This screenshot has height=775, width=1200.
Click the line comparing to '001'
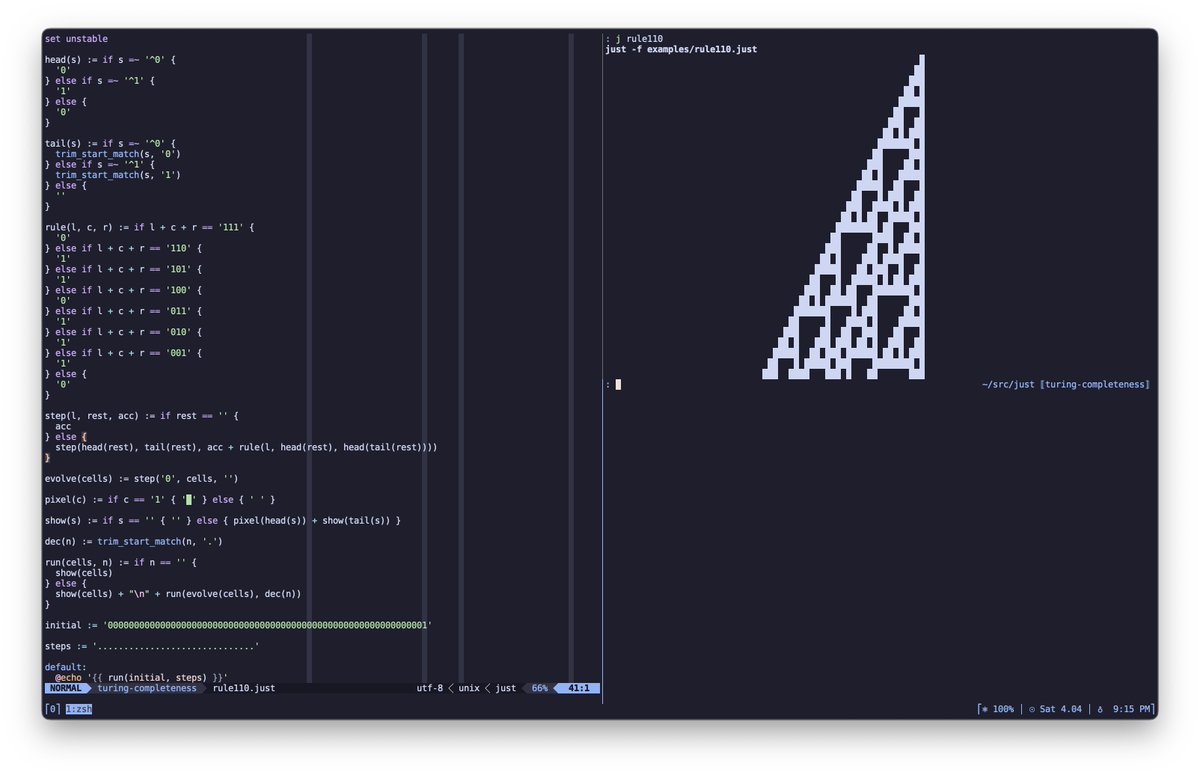click(x=123, y=353)
